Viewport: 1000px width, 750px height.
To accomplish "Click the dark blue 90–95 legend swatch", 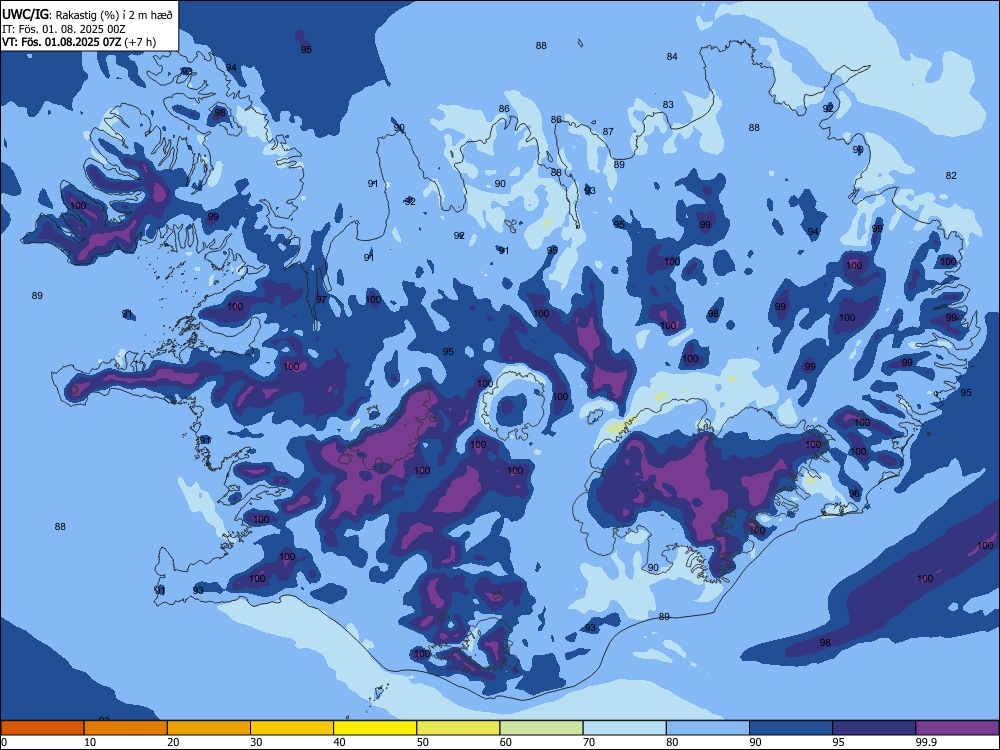I will (791, 728).
